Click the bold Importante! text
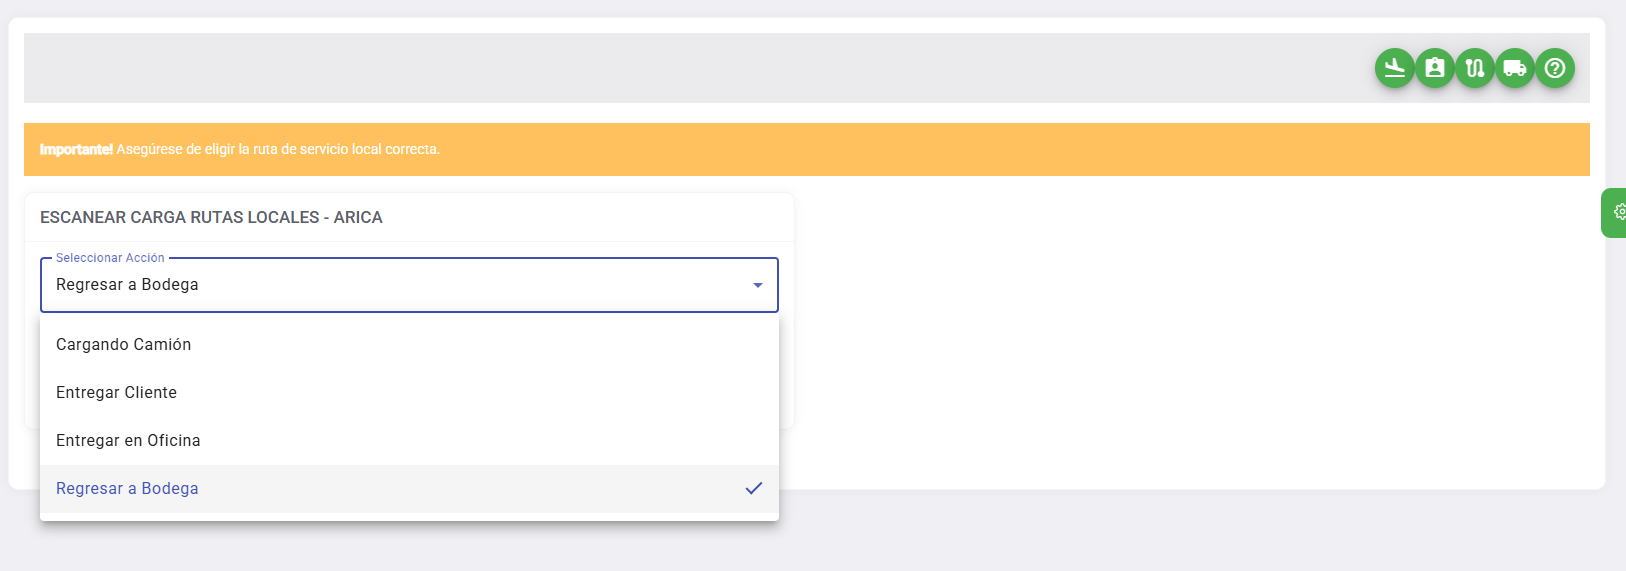 pos(76,149)
